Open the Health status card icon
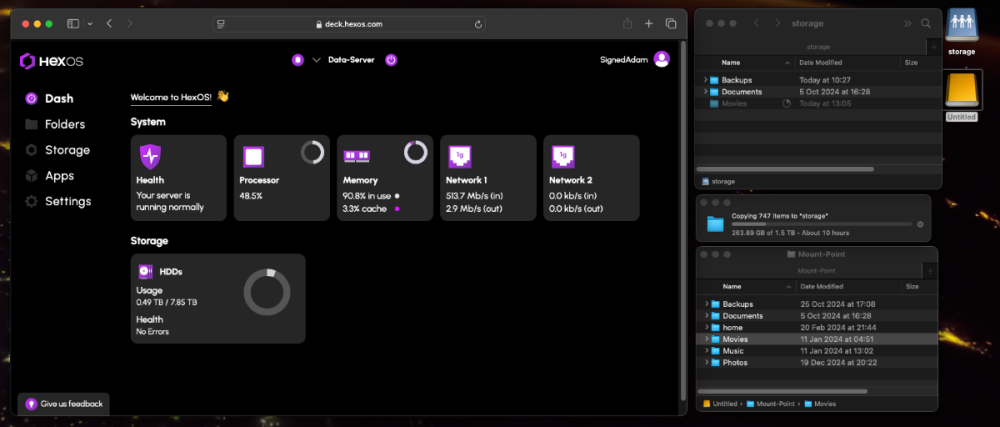This screenshot has height=427, width=1000. 150,156
